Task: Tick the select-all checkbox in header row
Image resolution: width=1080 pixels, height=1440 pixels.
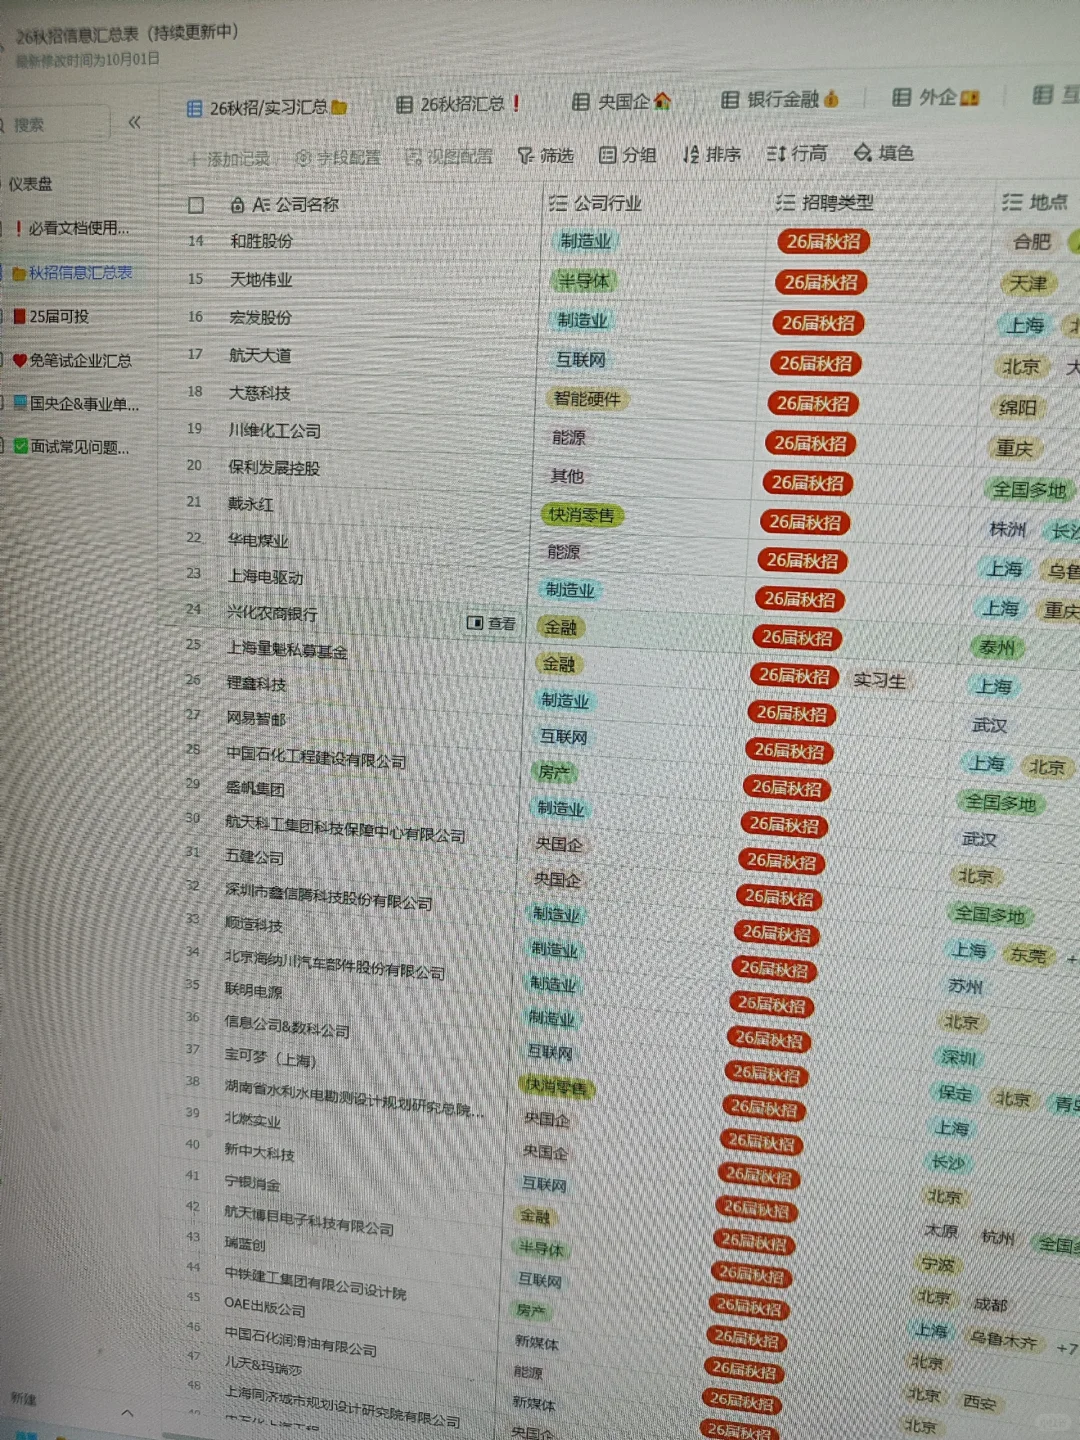Action: (x=196, y=205)
